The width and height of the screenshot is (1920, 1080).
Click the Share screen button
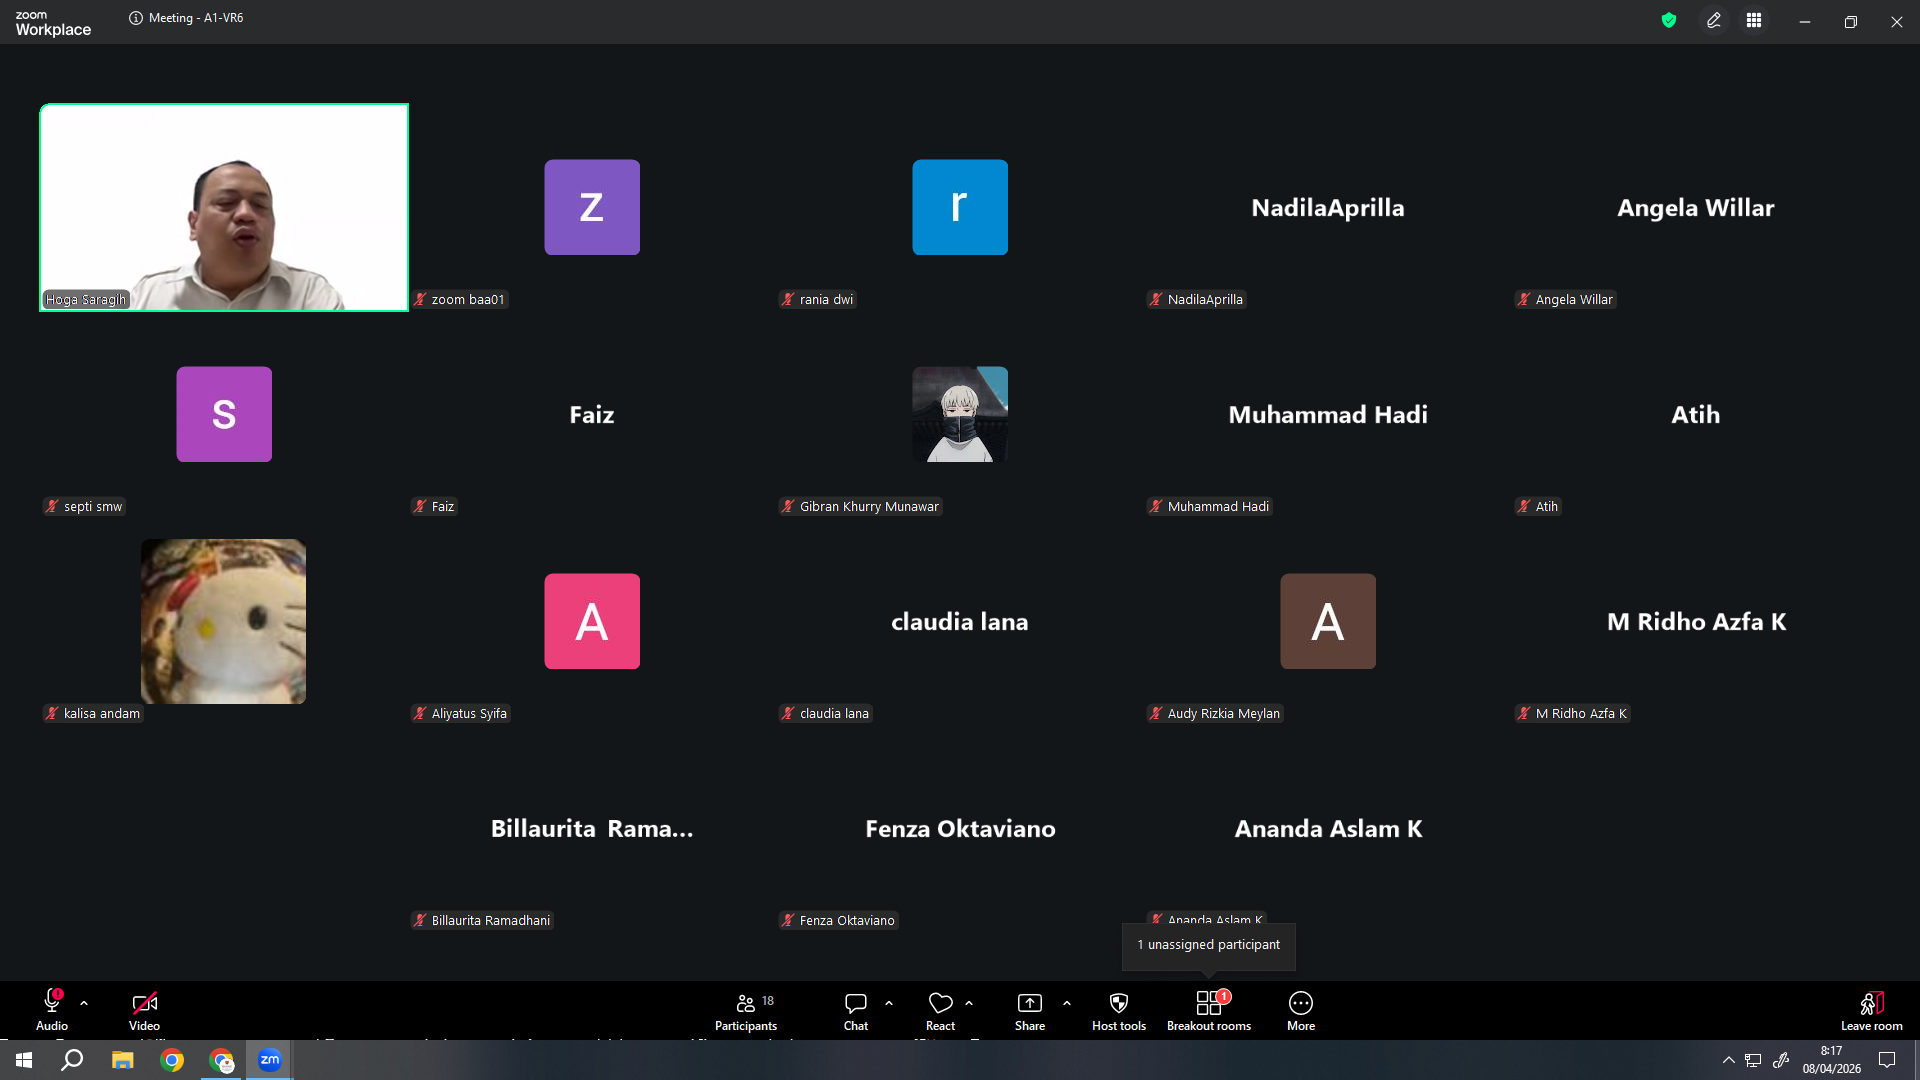point(1030,1010)
